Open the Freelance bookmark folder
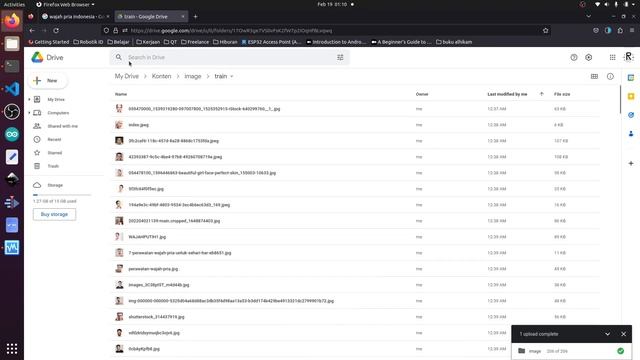This screenshot has height=360, width=640. point(195,42)
